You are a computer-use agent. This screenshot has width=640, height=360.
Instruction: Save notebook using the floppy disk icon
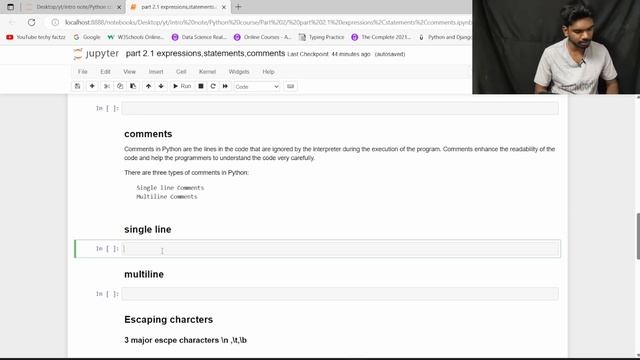(77, 87)
